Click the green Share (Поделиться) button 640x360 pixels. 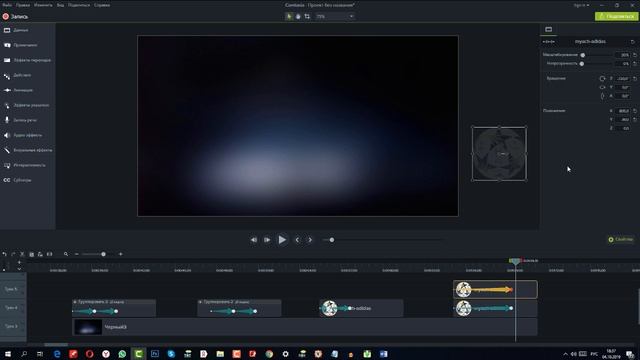pos(616,16)
